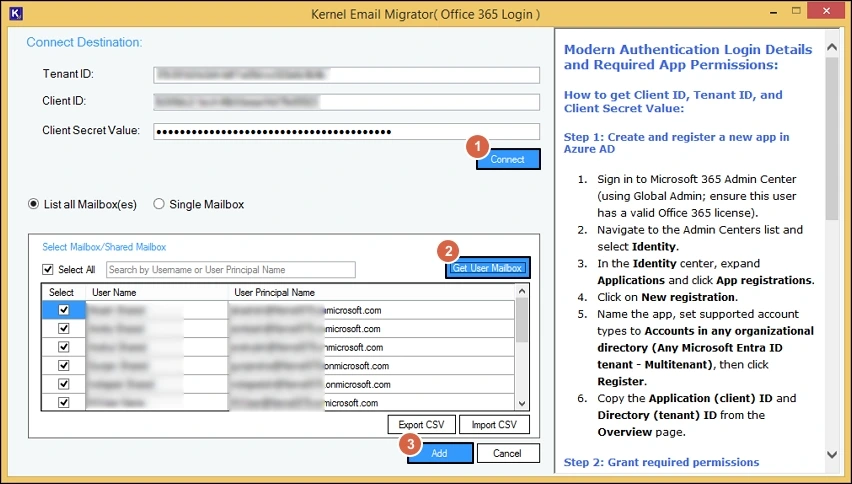Select the List all Mailbox(es) radio button
The height and width of the screenshot is (484, 852).
coord(34,204)
